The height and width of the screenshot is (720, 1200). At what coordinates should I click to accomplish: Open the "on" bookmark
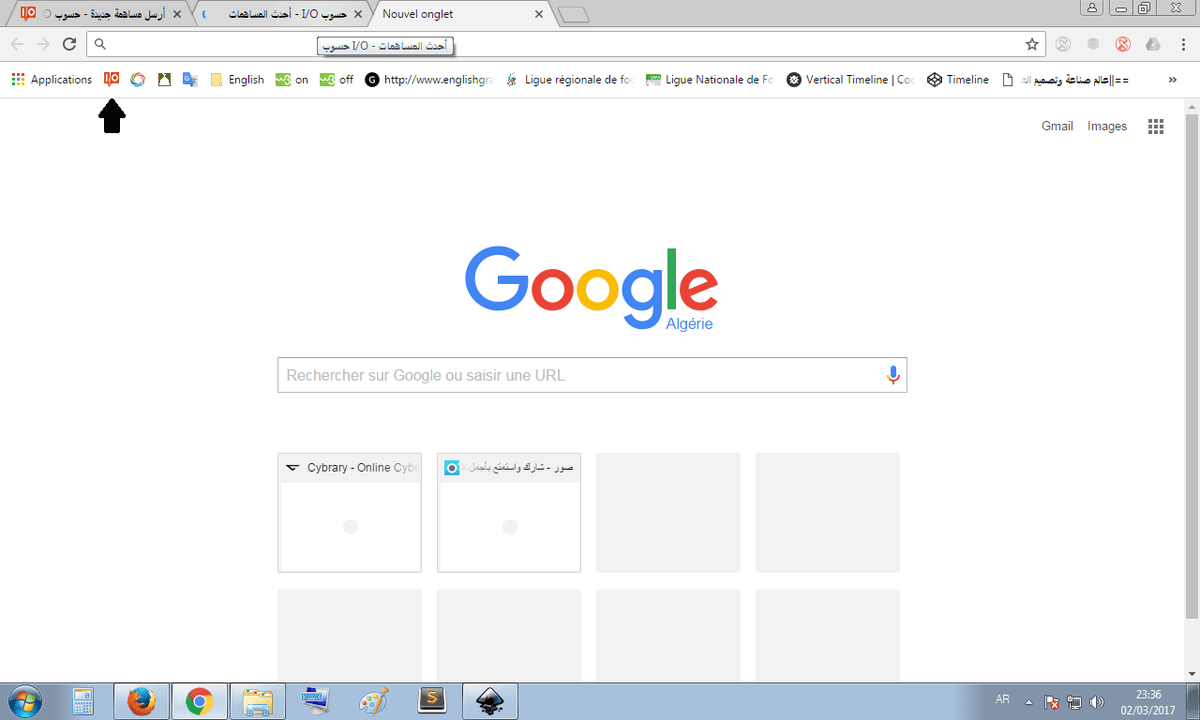pyautogui.click(x=292, y=80)
